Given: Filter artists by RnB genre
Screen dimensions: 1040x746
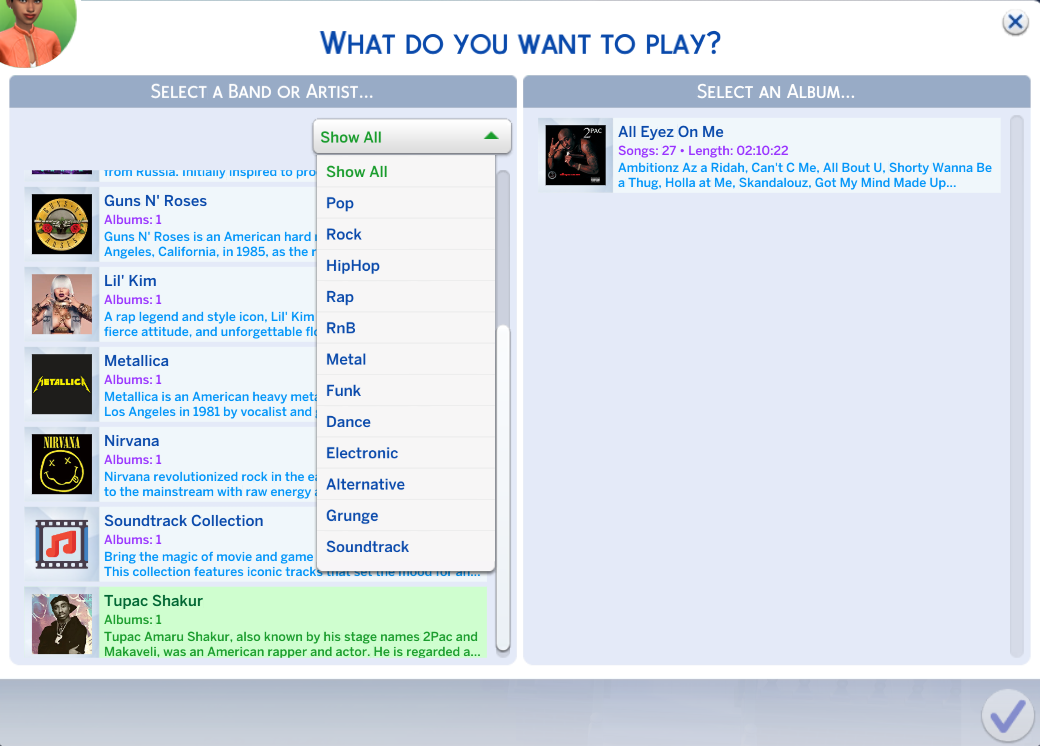Looking at the screenshot, I should point(406,328).
